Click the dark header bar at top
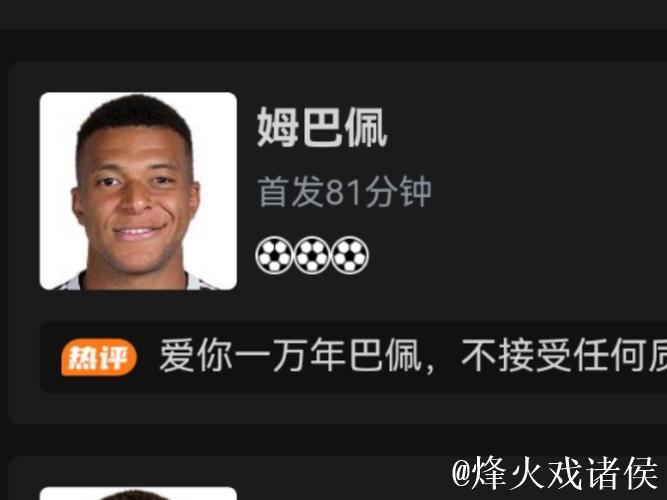Viewport: 667px width, 500px height. [x=334, y=14]
